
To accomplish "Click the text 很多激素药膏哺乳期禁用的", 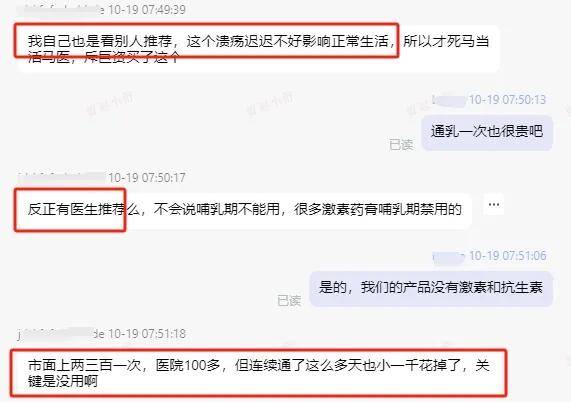I will coord(378,210).
